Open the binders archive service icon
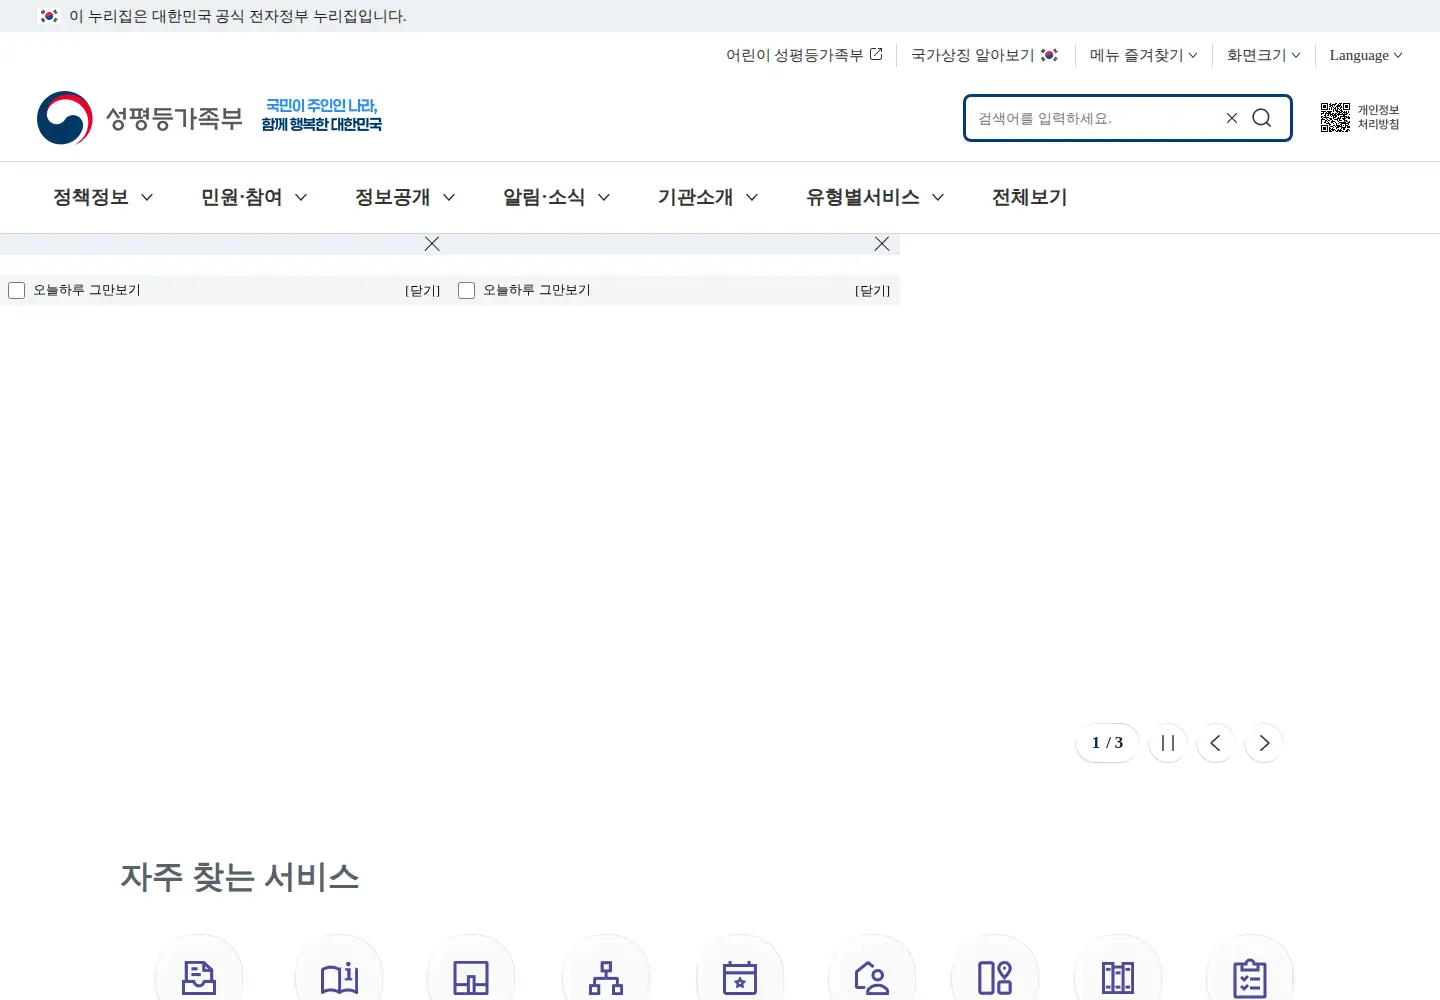The height and width of the screenshot is (1000, 1440). 1118,977
